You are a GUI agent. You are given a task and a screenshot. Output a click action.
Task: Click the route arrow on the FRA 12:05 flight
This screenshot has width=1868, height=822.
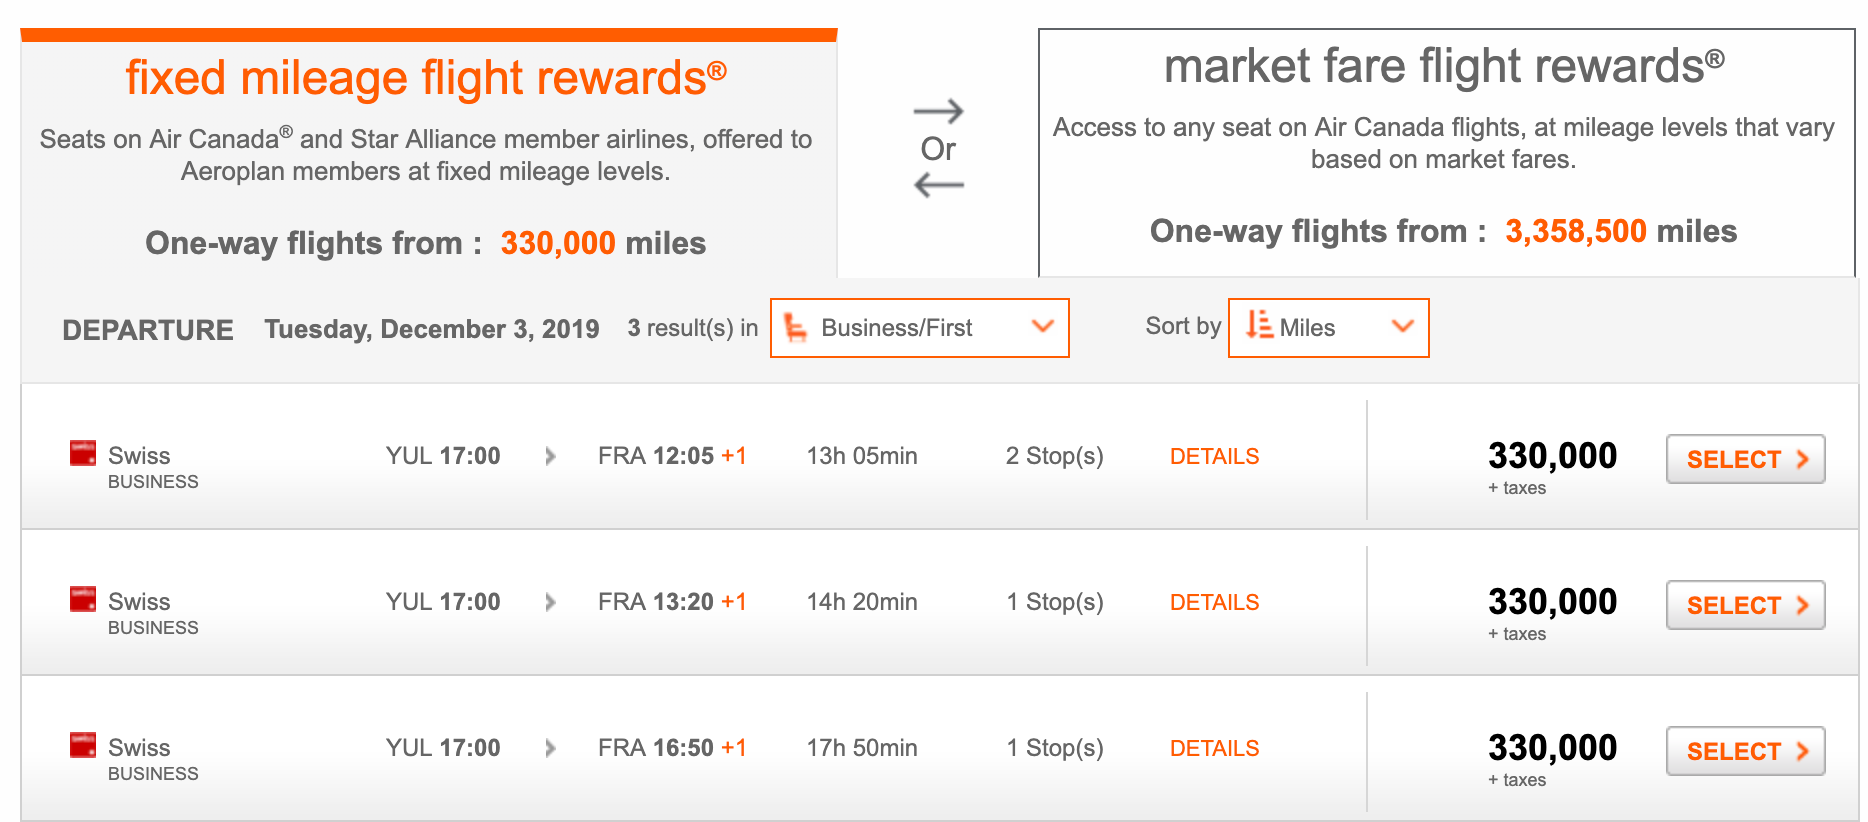(550, 457)
